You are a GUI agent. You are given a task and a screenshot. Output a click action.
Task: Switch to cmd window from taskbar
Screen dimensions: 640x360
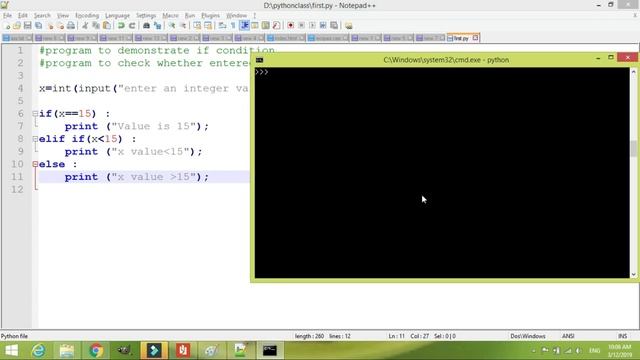pyautogui.click(x=269, y=350)
